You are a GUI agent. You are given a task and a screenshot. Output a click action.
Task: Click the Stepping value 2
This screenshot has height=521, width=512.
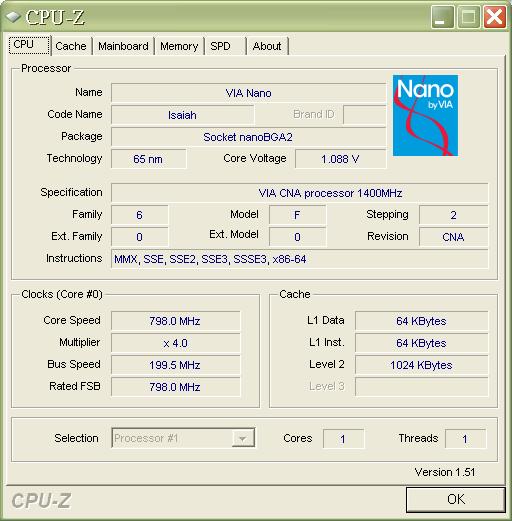454,215
